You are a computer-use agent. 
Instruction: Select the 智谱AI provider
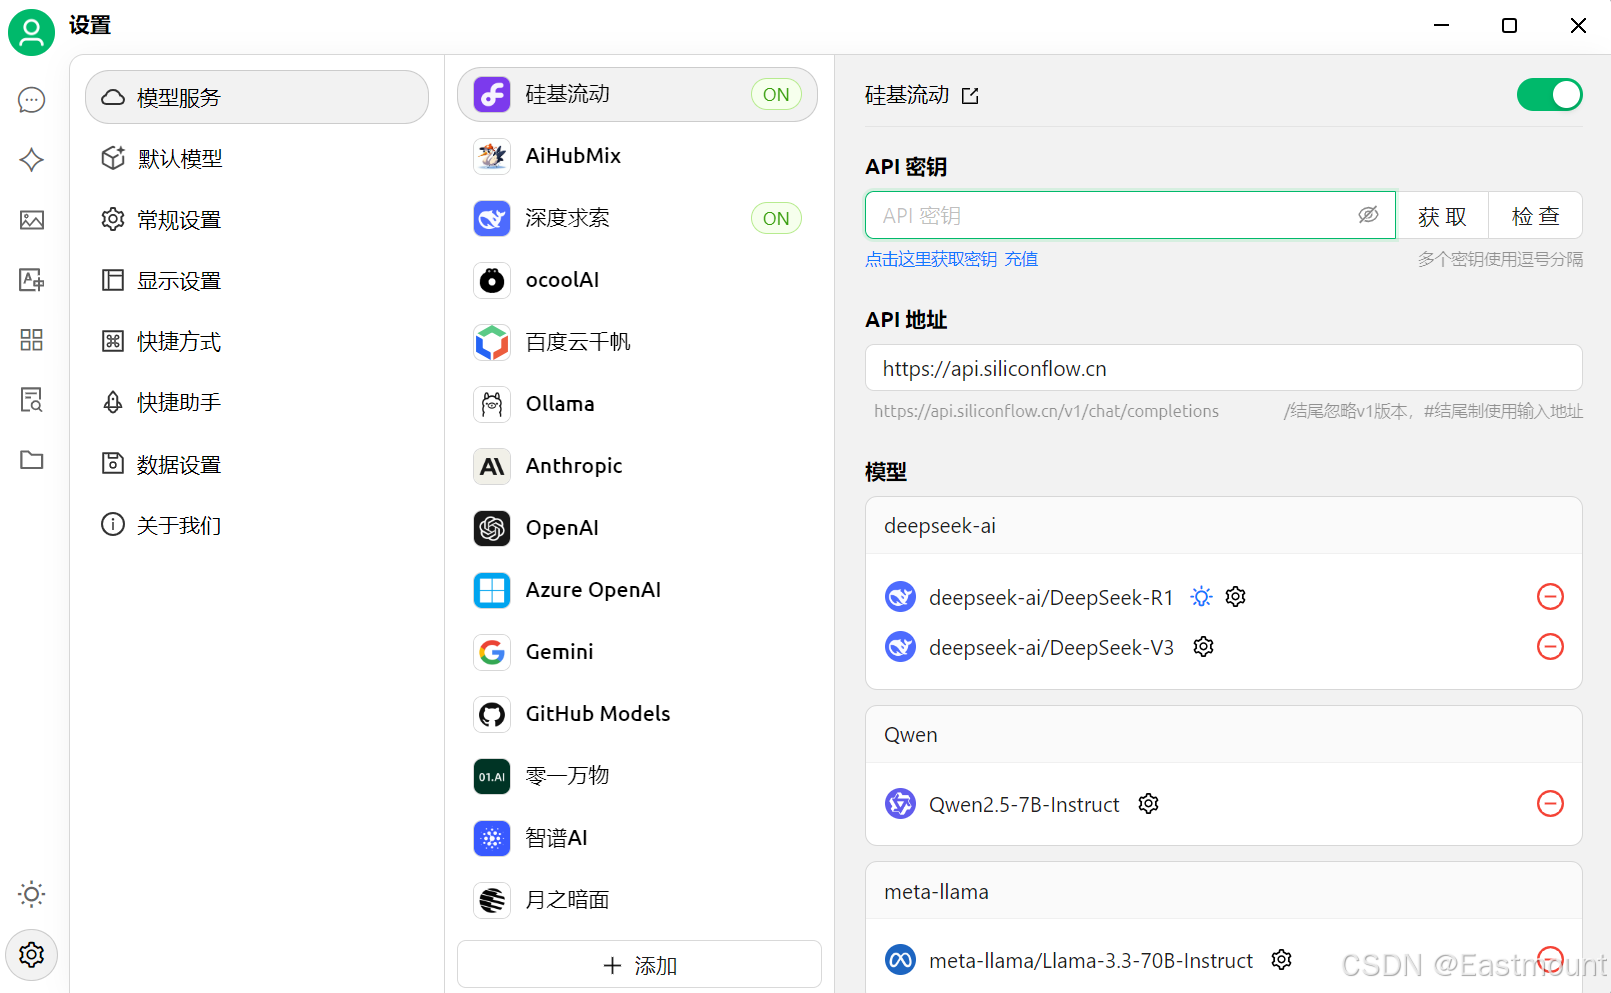point(638,838)
